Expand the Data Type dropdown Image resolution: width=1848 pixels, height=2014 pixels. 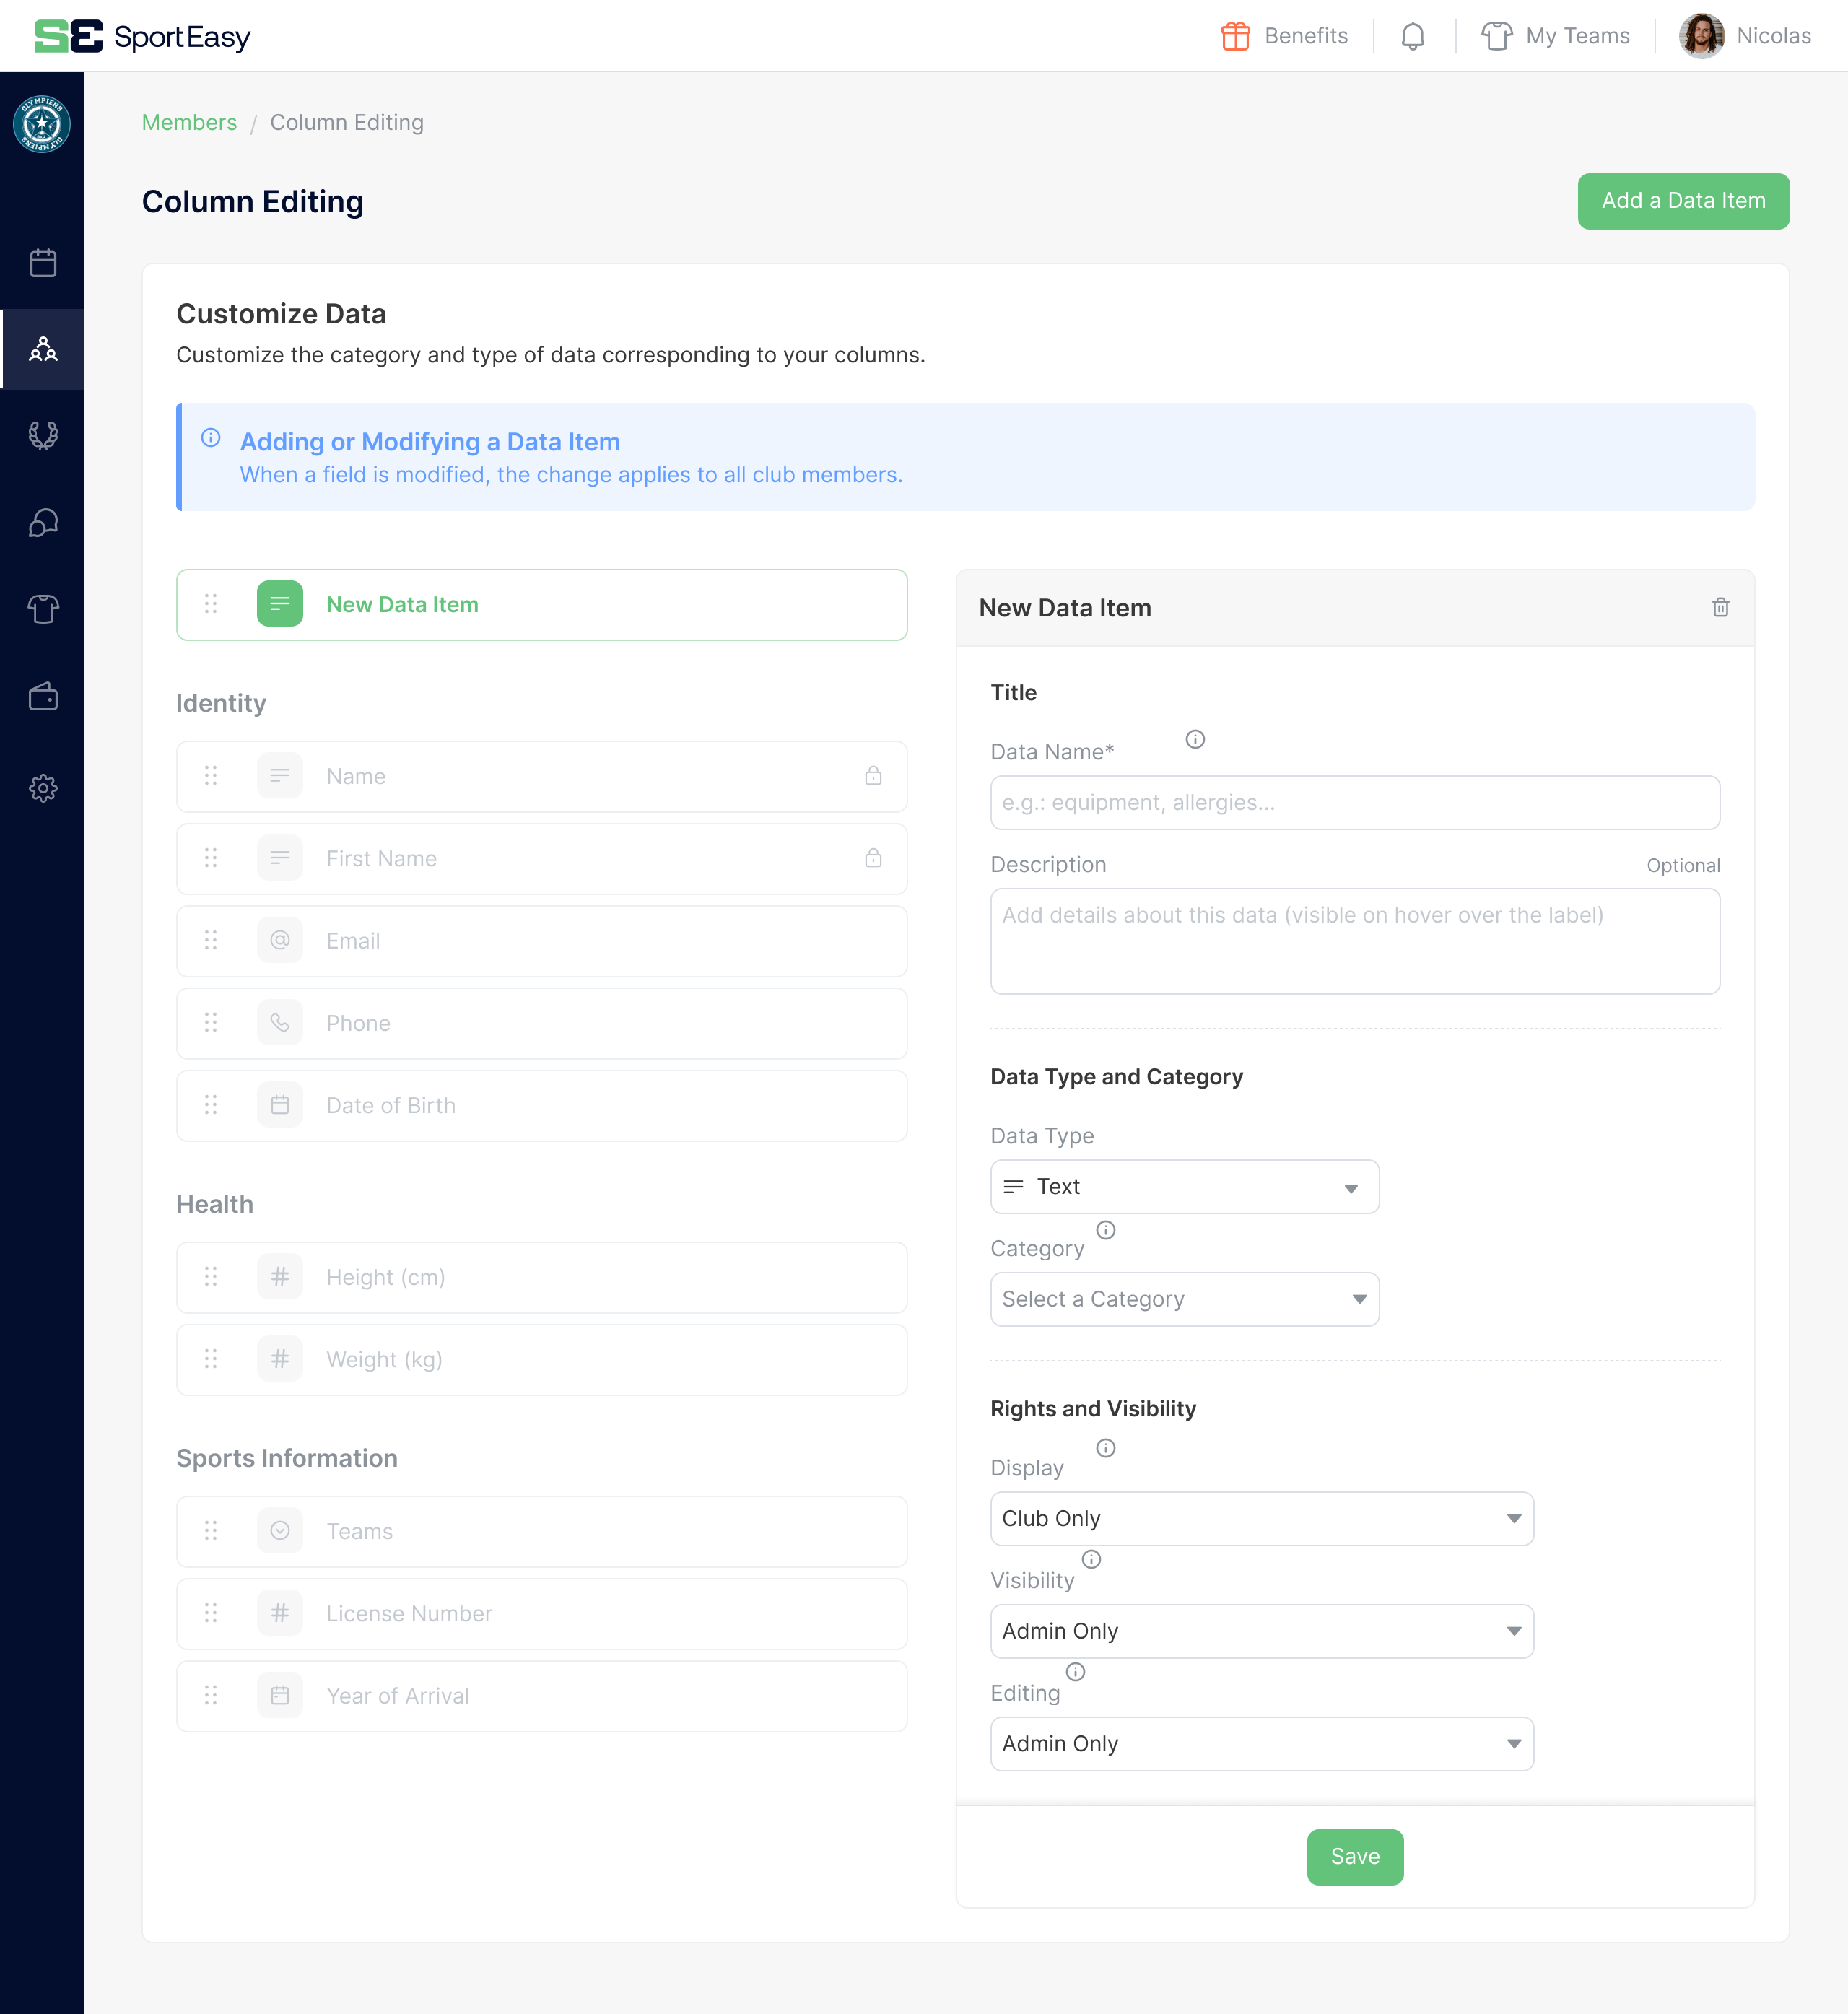[1184, 1187]
